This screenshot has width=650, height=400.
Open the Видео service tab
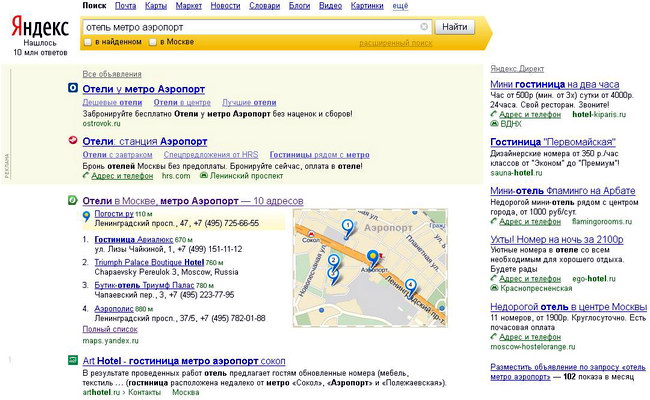click(x=330, y=6)
